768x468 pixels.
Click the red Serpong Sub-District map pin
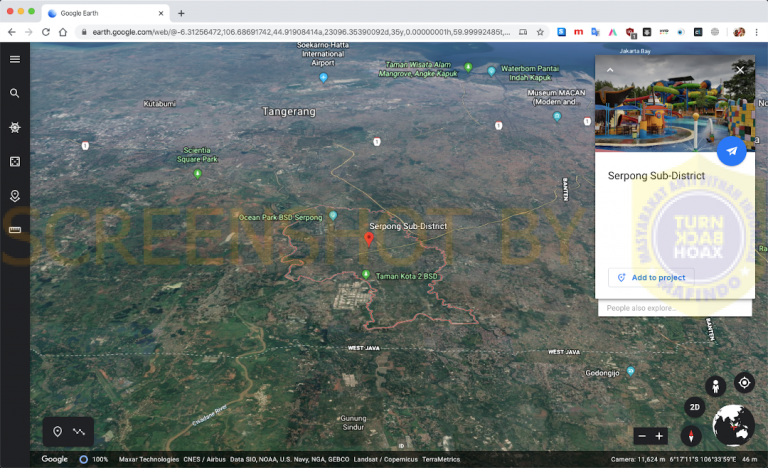pos(369,239)
